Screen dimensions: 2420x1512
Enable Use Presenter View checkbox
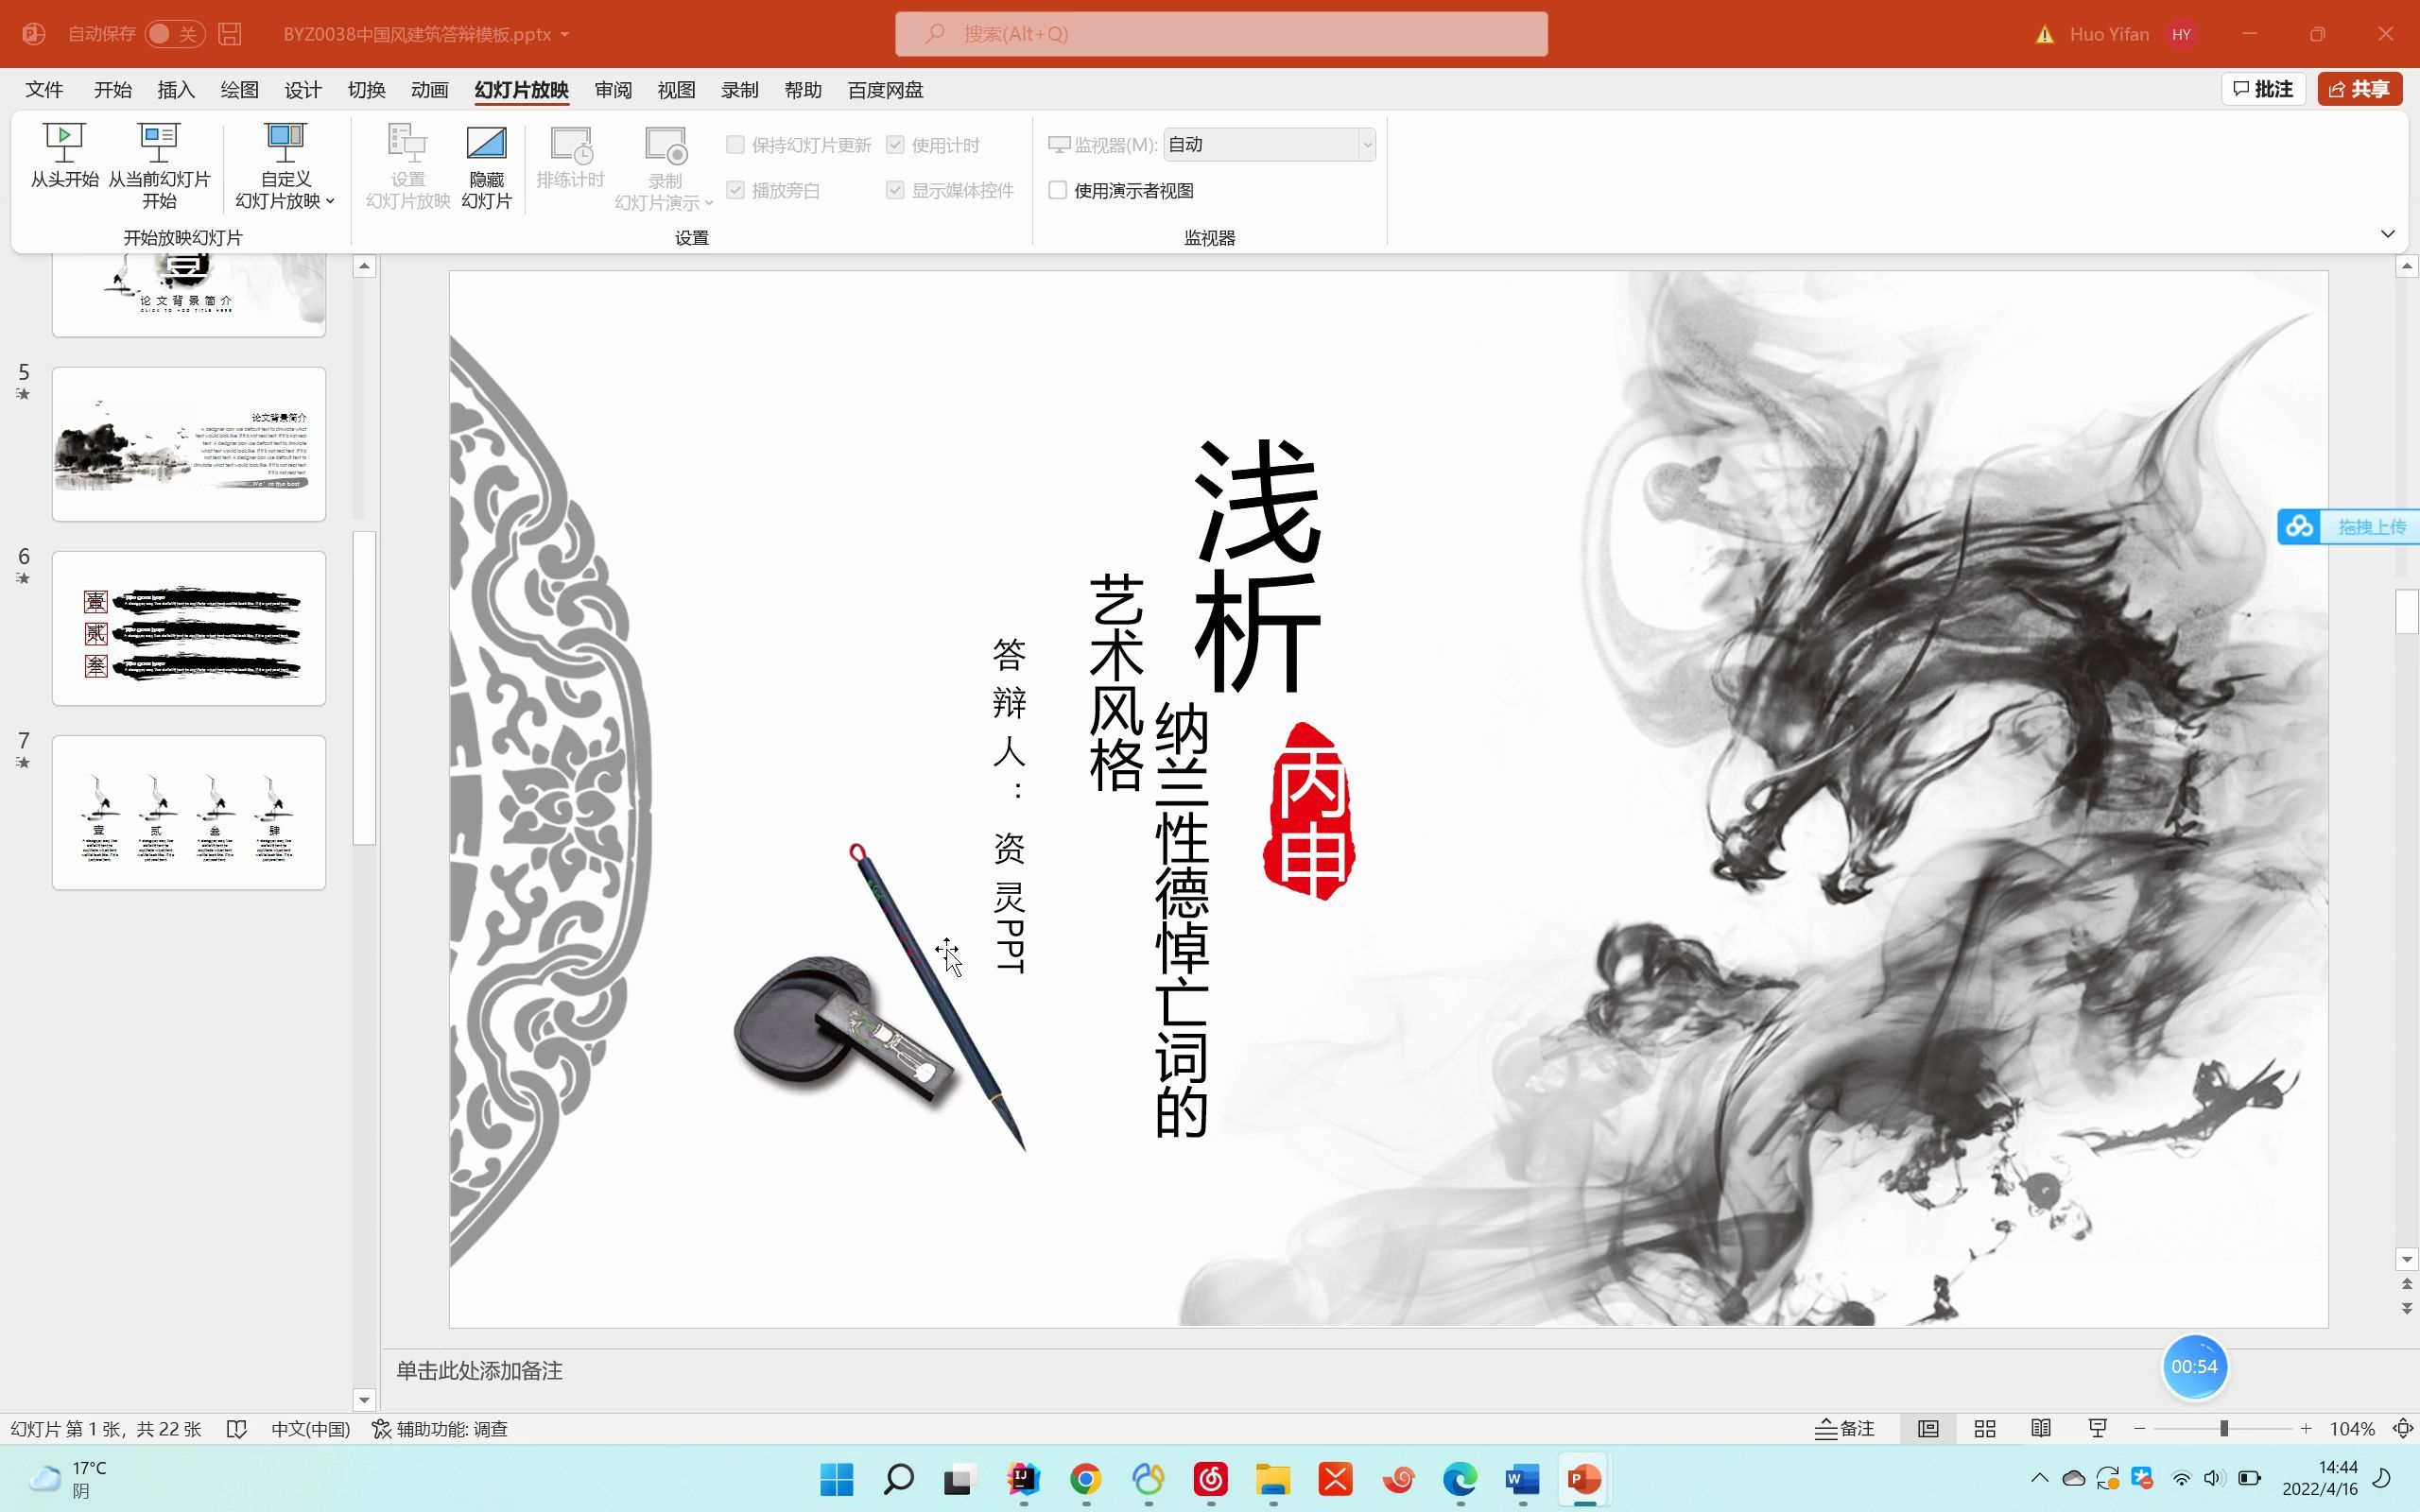coord(1057,190)
